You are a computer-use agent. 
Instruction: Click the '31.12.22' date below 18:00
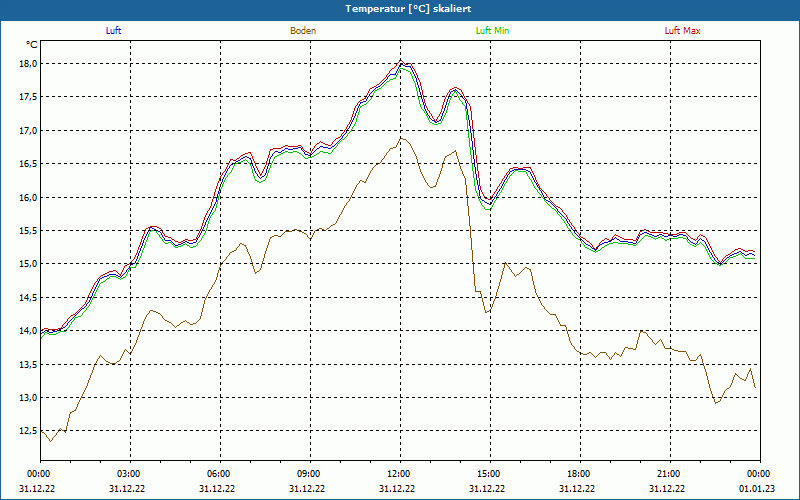click(576, 489)
